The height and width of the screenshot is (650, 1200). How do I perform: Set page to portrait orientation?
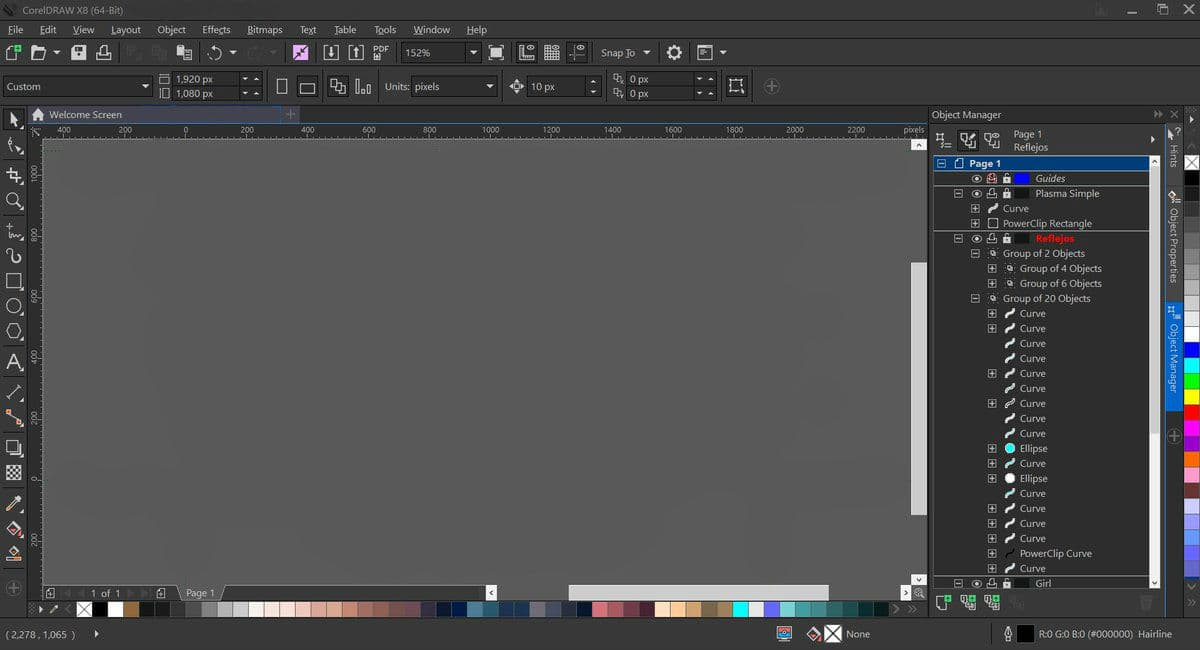point(282,87)
